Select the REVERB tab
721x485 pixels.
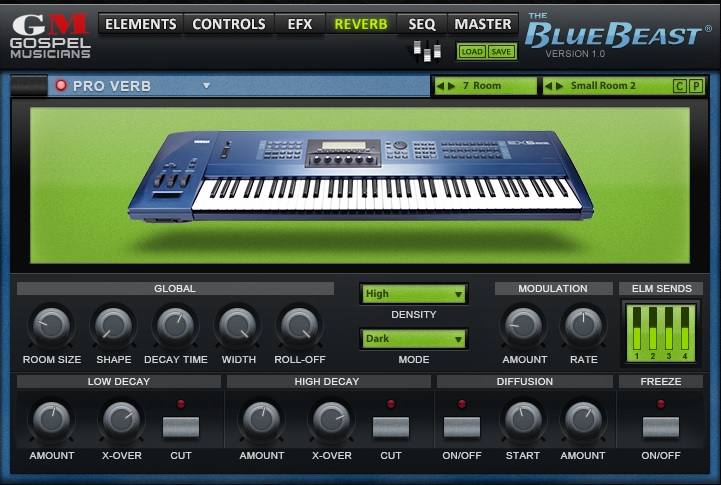pos(361,24)
